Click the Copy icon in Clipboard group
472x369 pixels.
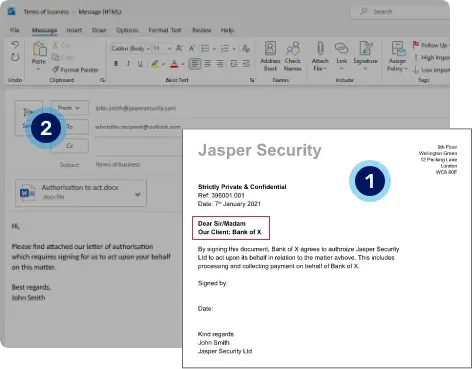pos(56,57)
